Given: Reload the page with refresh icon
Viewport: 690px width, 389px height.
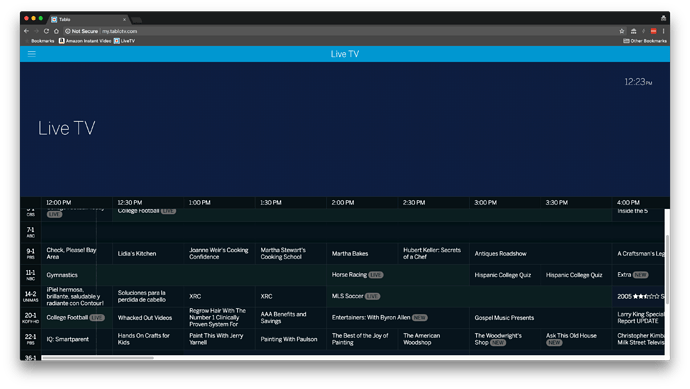Looking at the screenshot, I should 46,31.
